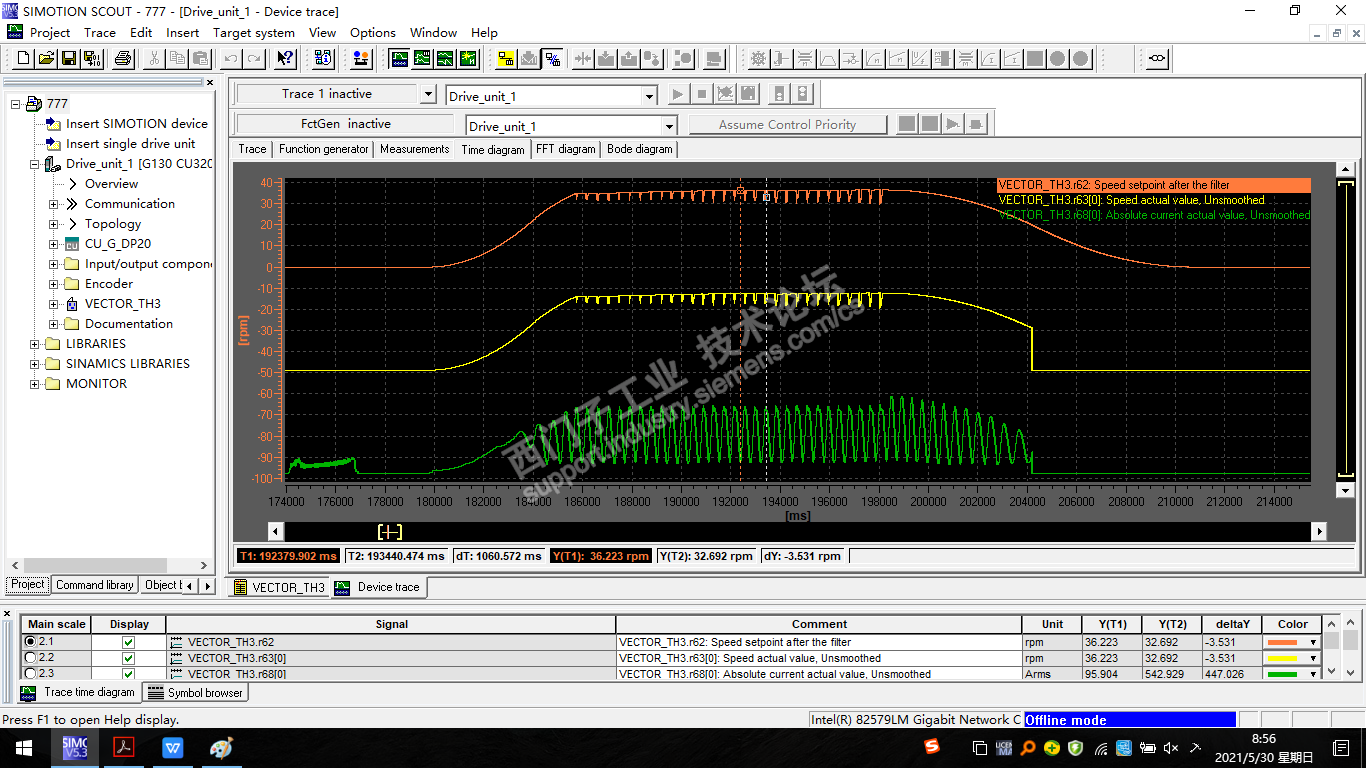Screen dimensions: 1366x768
Task: Switch to the FFT diagram tab
Action: click(x=566, y=149)
